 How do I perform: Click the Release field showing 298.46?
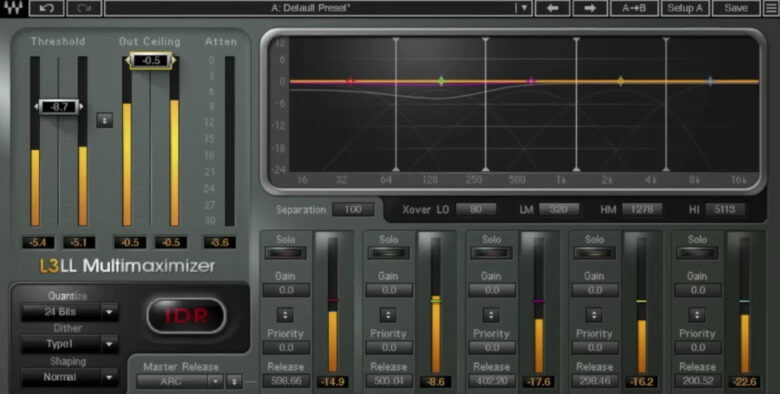click(594, 381)
